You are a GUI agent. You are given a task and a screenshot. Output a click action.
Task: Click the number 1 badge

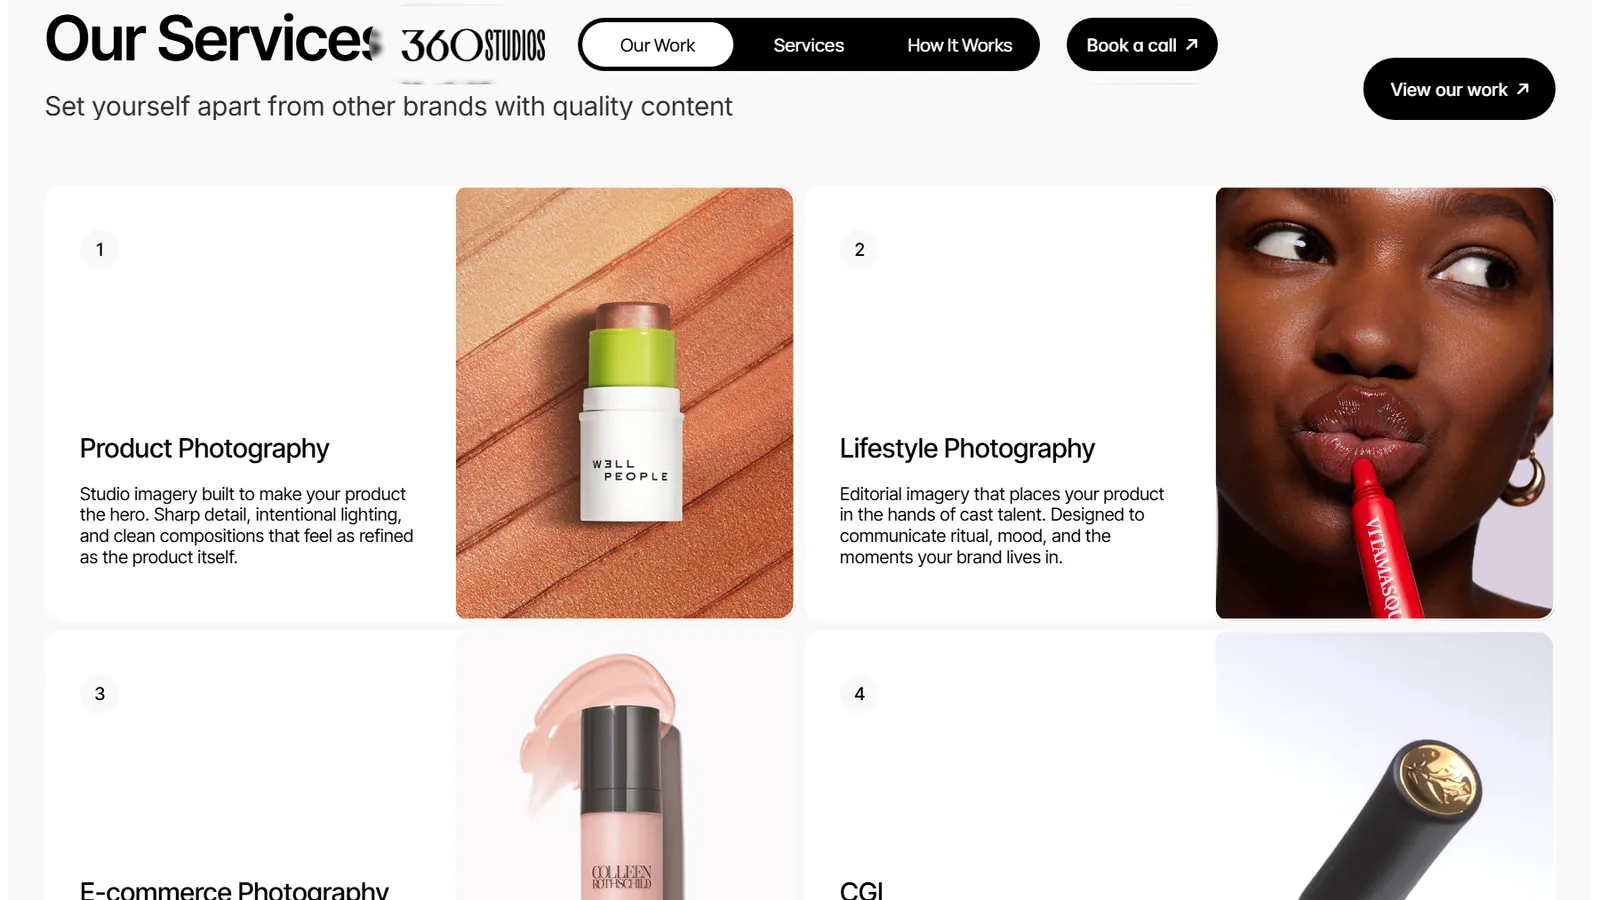click(99, 249)
